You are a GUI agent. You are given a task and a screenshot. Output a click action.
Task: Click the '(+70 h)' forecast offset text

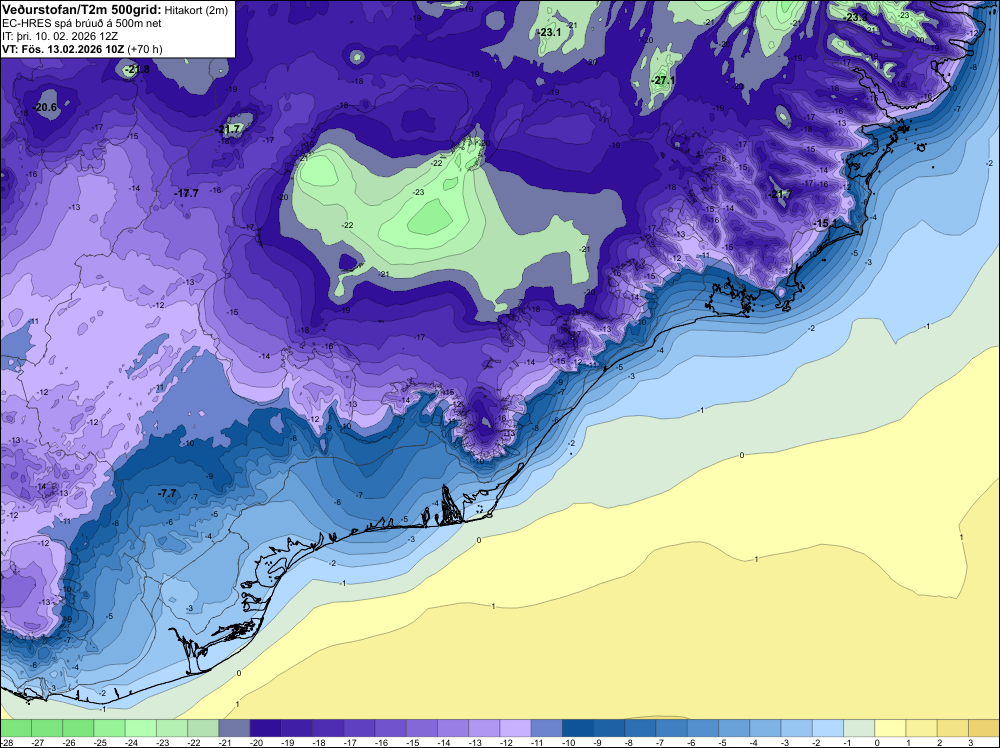145,49
